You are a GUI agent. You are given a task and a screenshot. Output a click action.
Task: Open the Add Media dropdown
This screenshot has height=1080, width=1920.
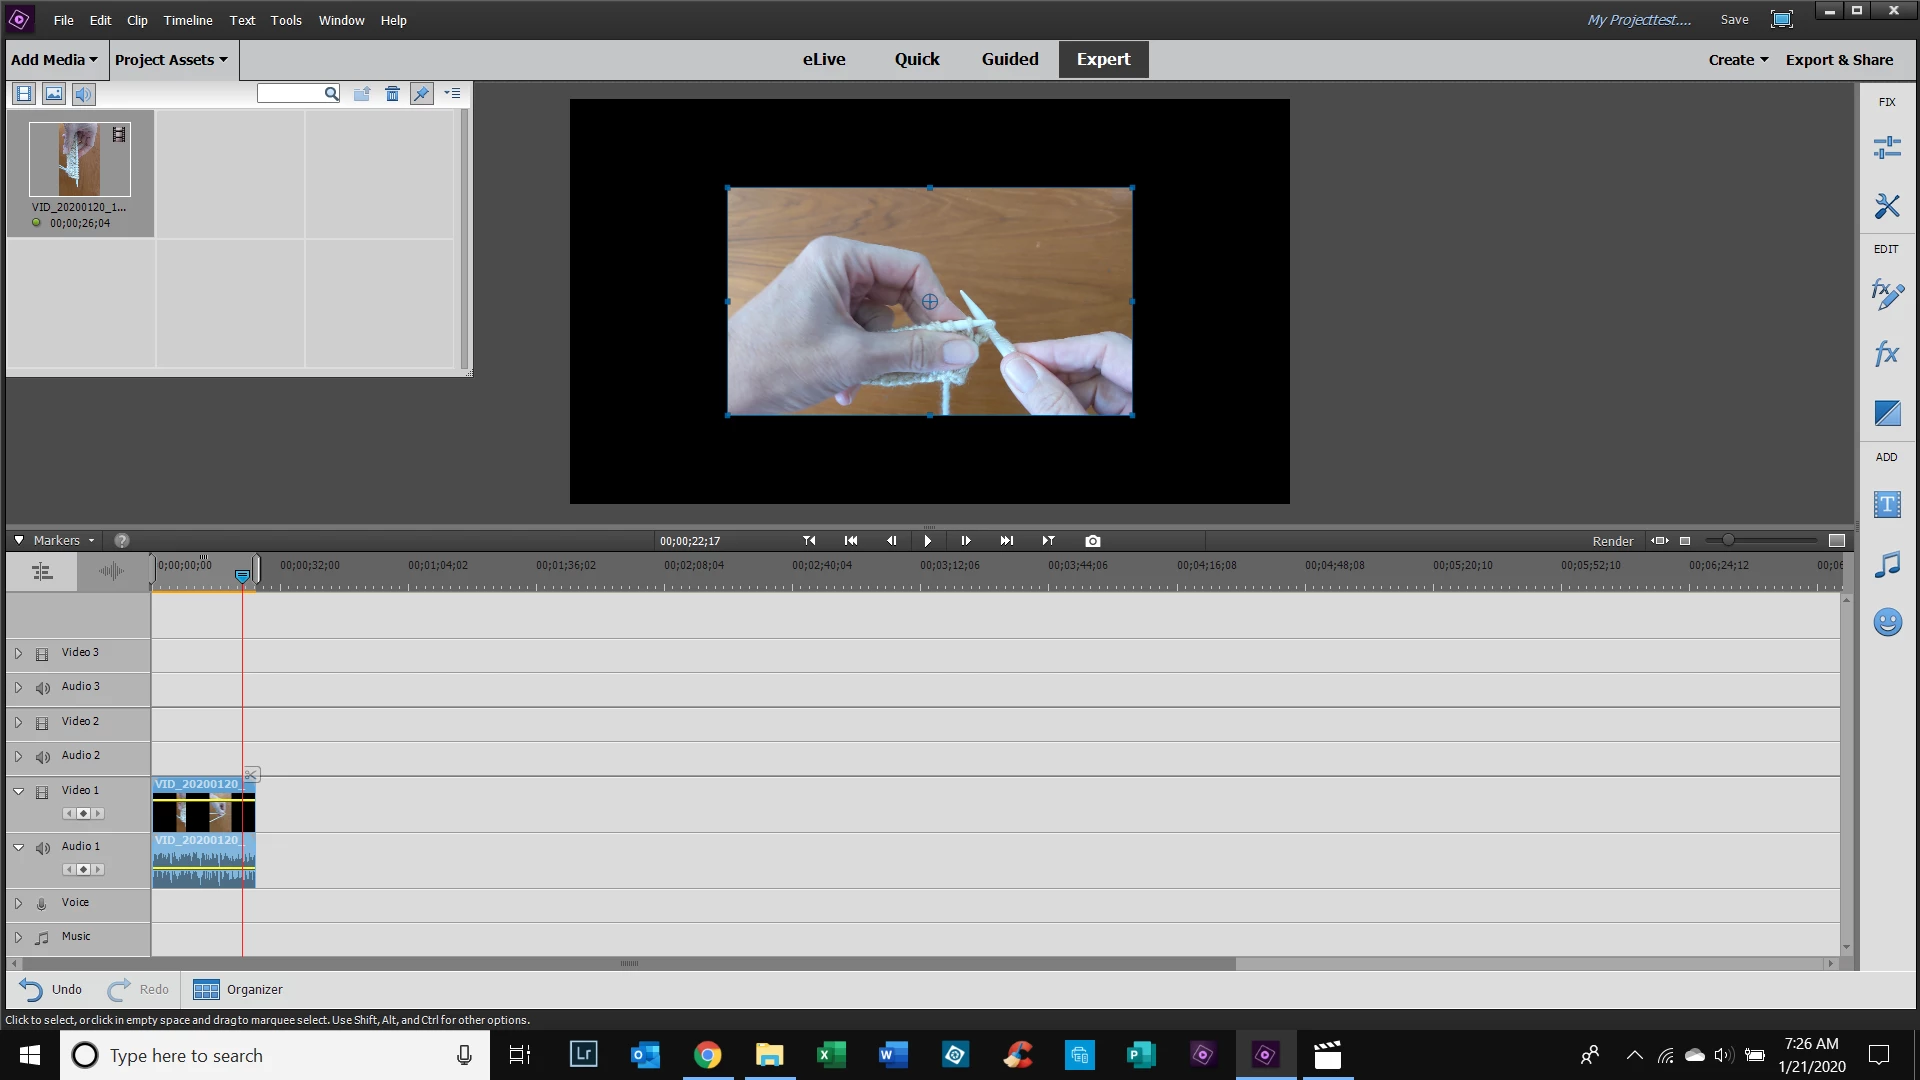click(54, 60)
